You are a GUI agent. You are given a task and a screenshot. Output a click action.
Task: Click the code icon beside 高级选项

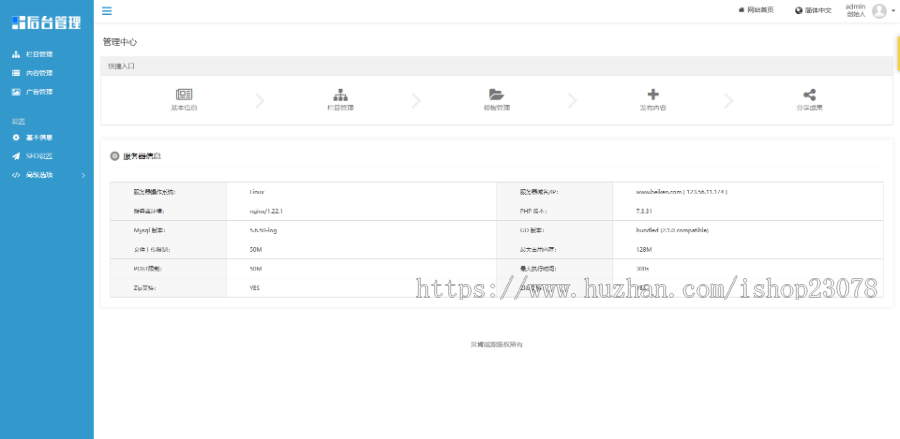pos(16,175)
